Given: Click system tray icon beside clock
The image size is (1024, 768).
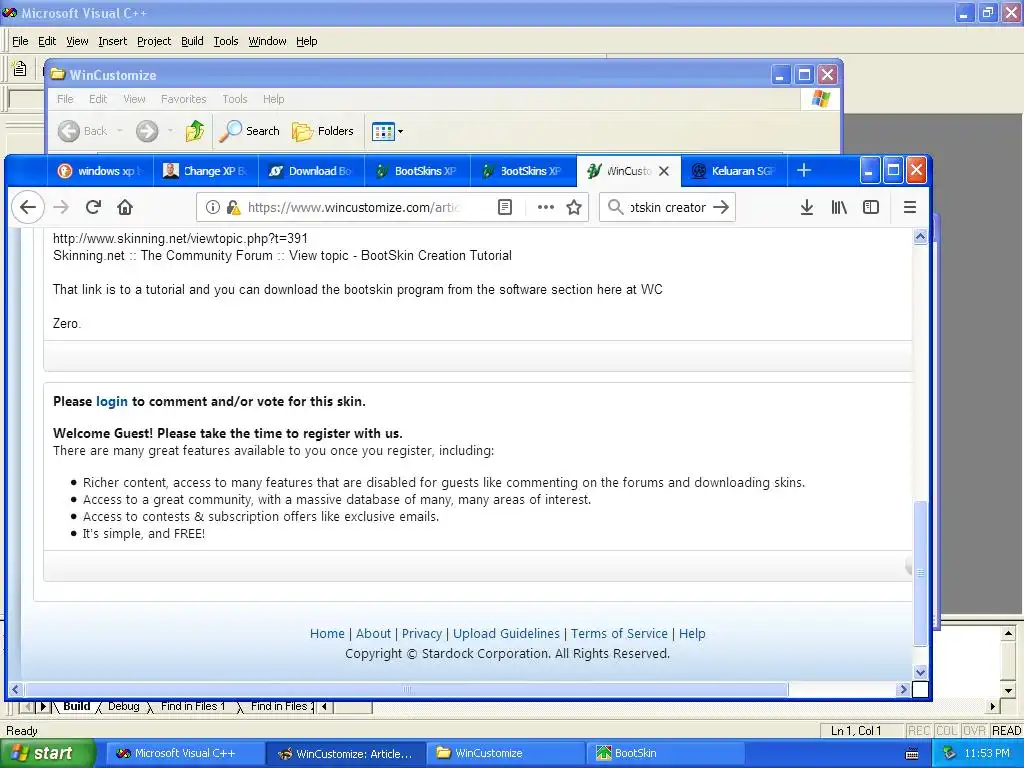Looking at the screenshot, I should [950, 754].
